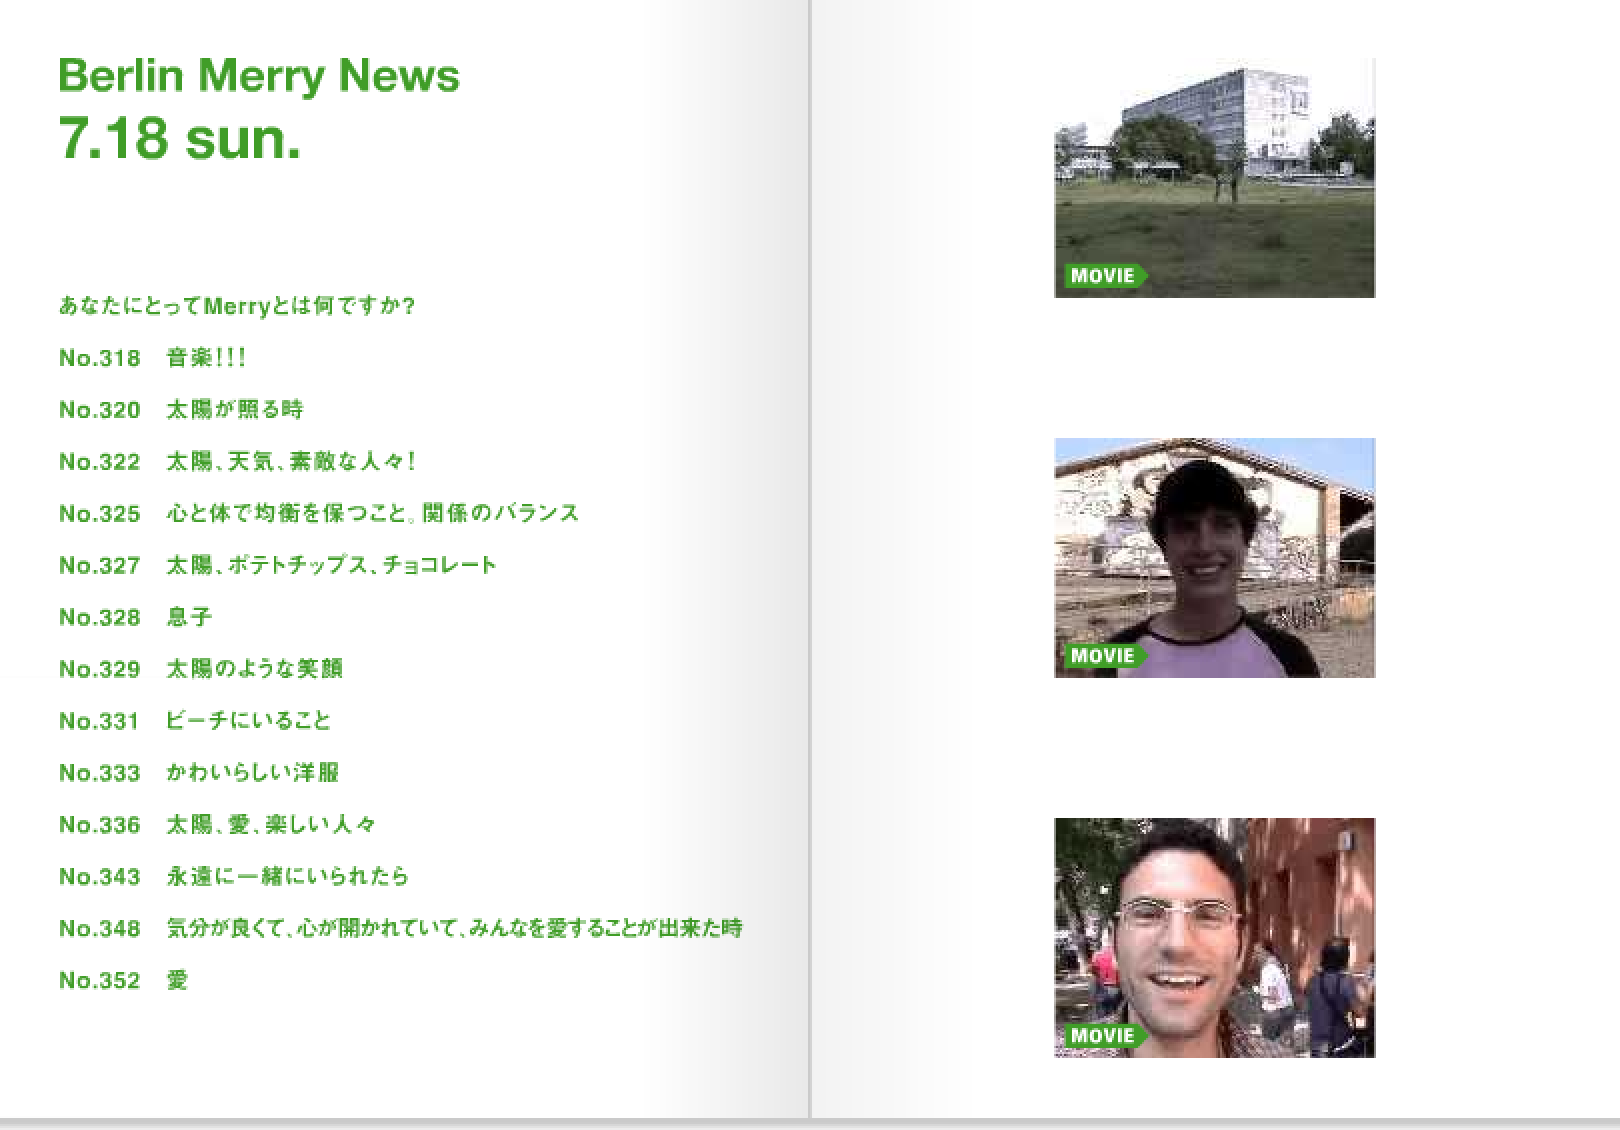
Task: Select entry No.348 about 気分が良くて
Action: [401, 930]
